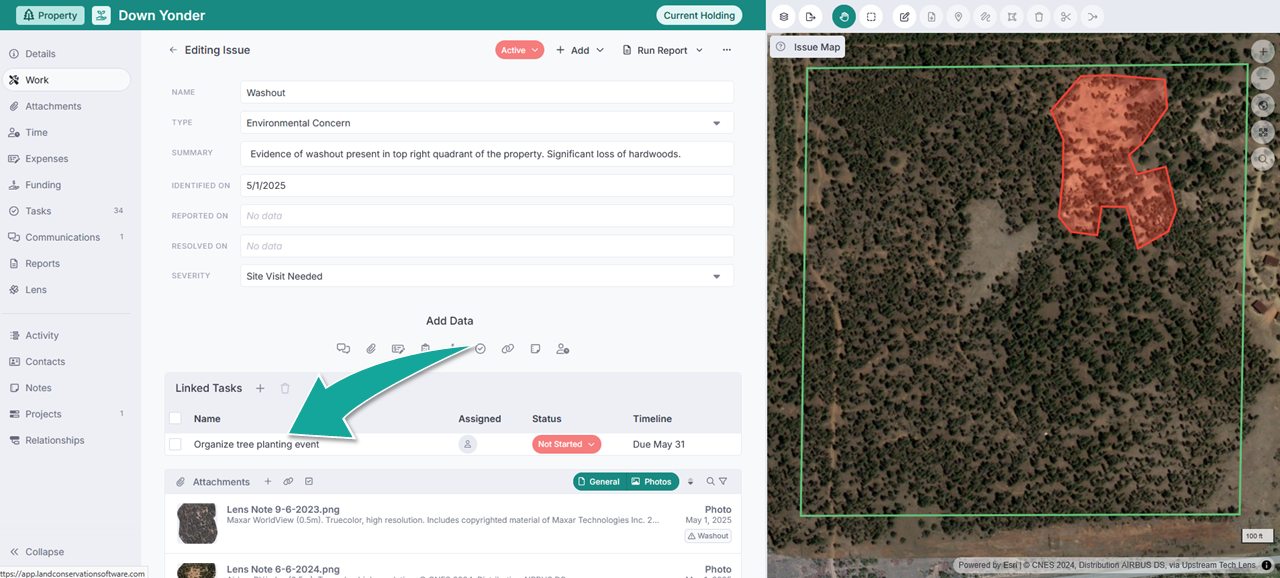
Task: Click the Add Data sticky note icon
Action: (535, 349)
